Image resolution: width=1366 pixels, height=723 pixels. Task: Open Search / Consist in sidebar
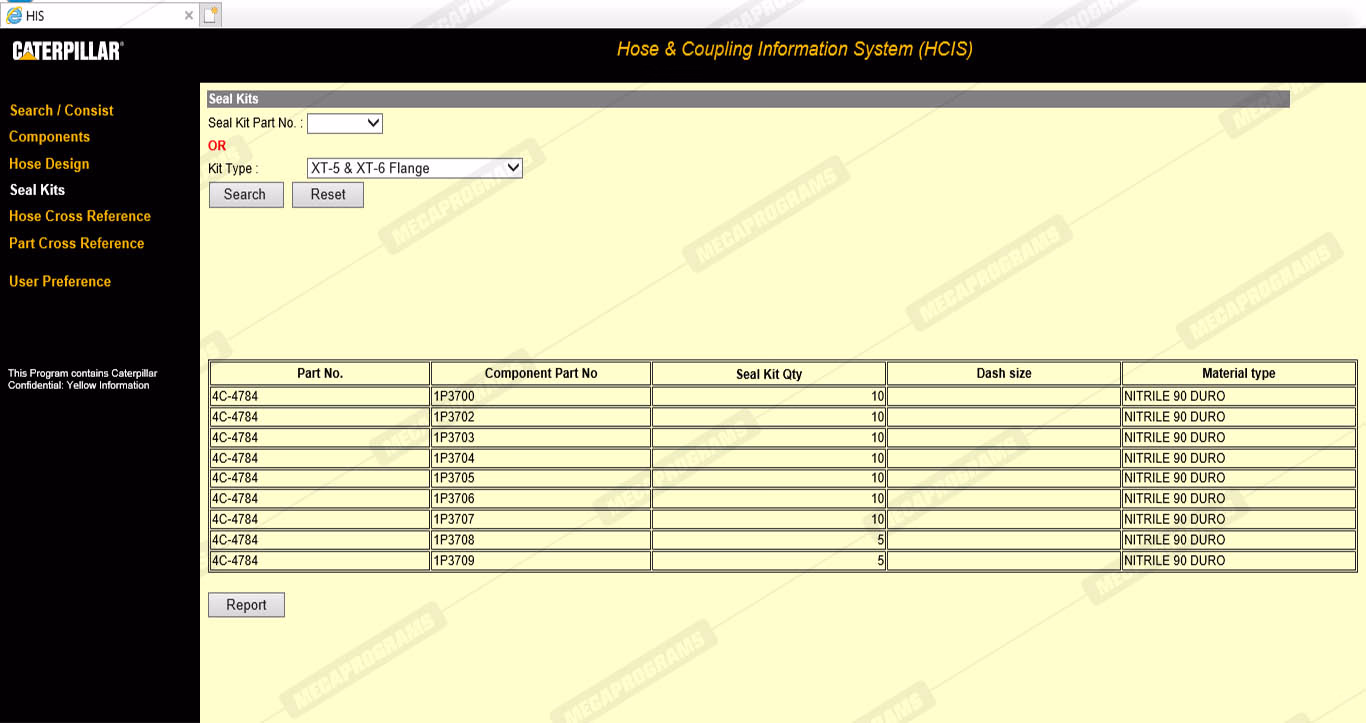pyautogui.click(x=61, y=111)
